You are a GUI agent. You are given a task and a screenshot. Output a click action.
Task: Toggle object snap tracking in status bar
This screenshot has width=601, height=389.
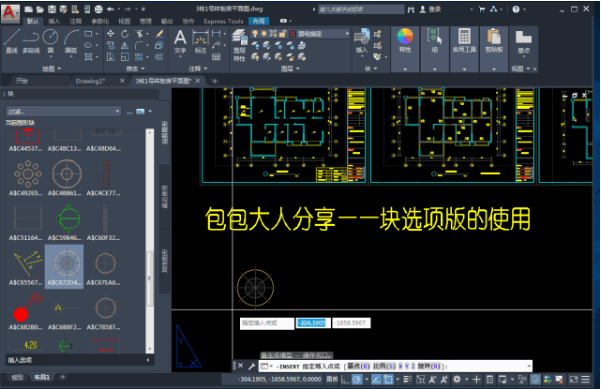tap(377, 379)
